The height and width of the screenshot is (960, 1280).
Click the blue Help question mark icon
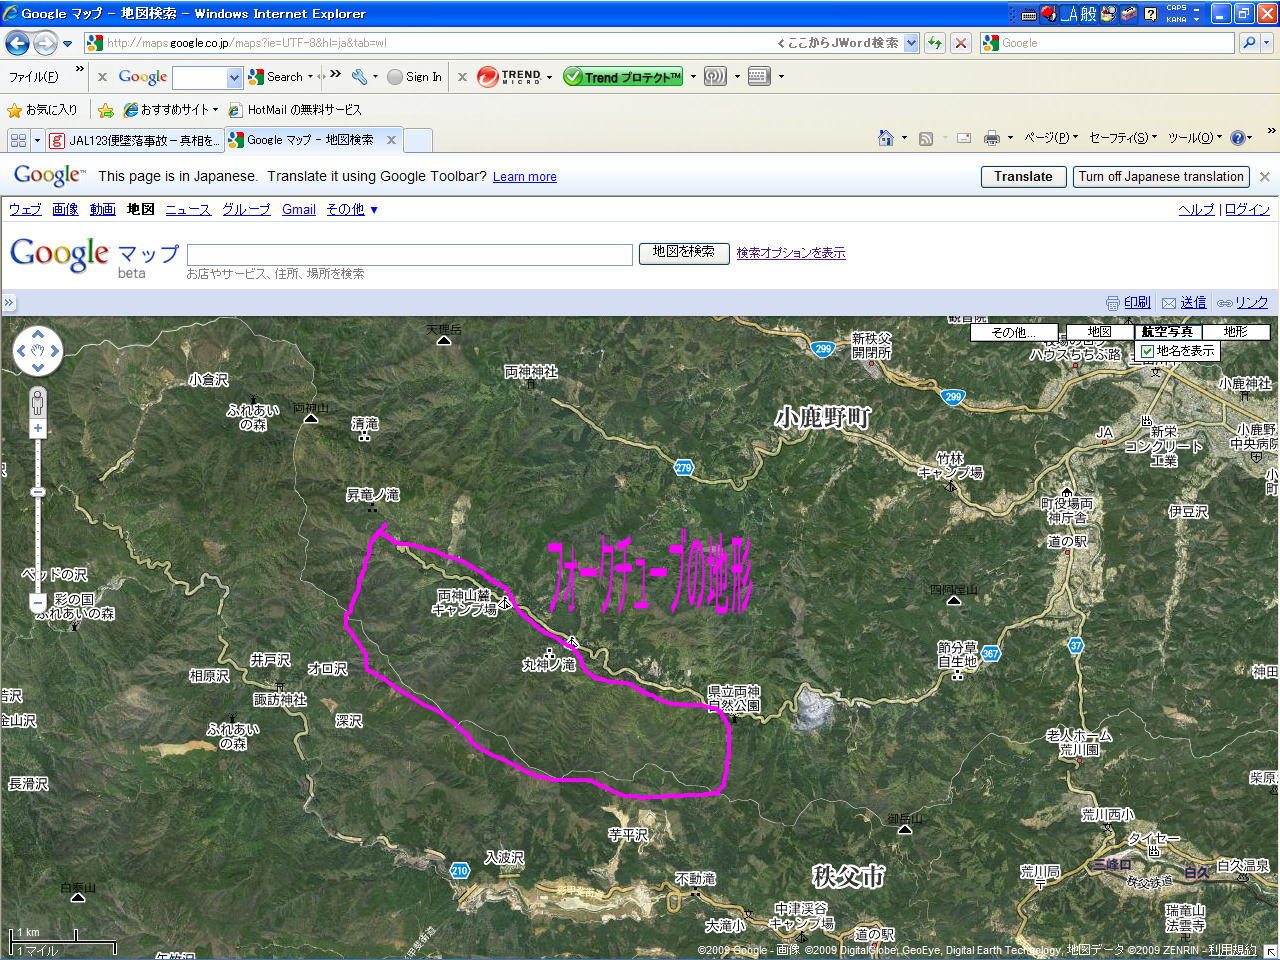tap(1238, 138)
